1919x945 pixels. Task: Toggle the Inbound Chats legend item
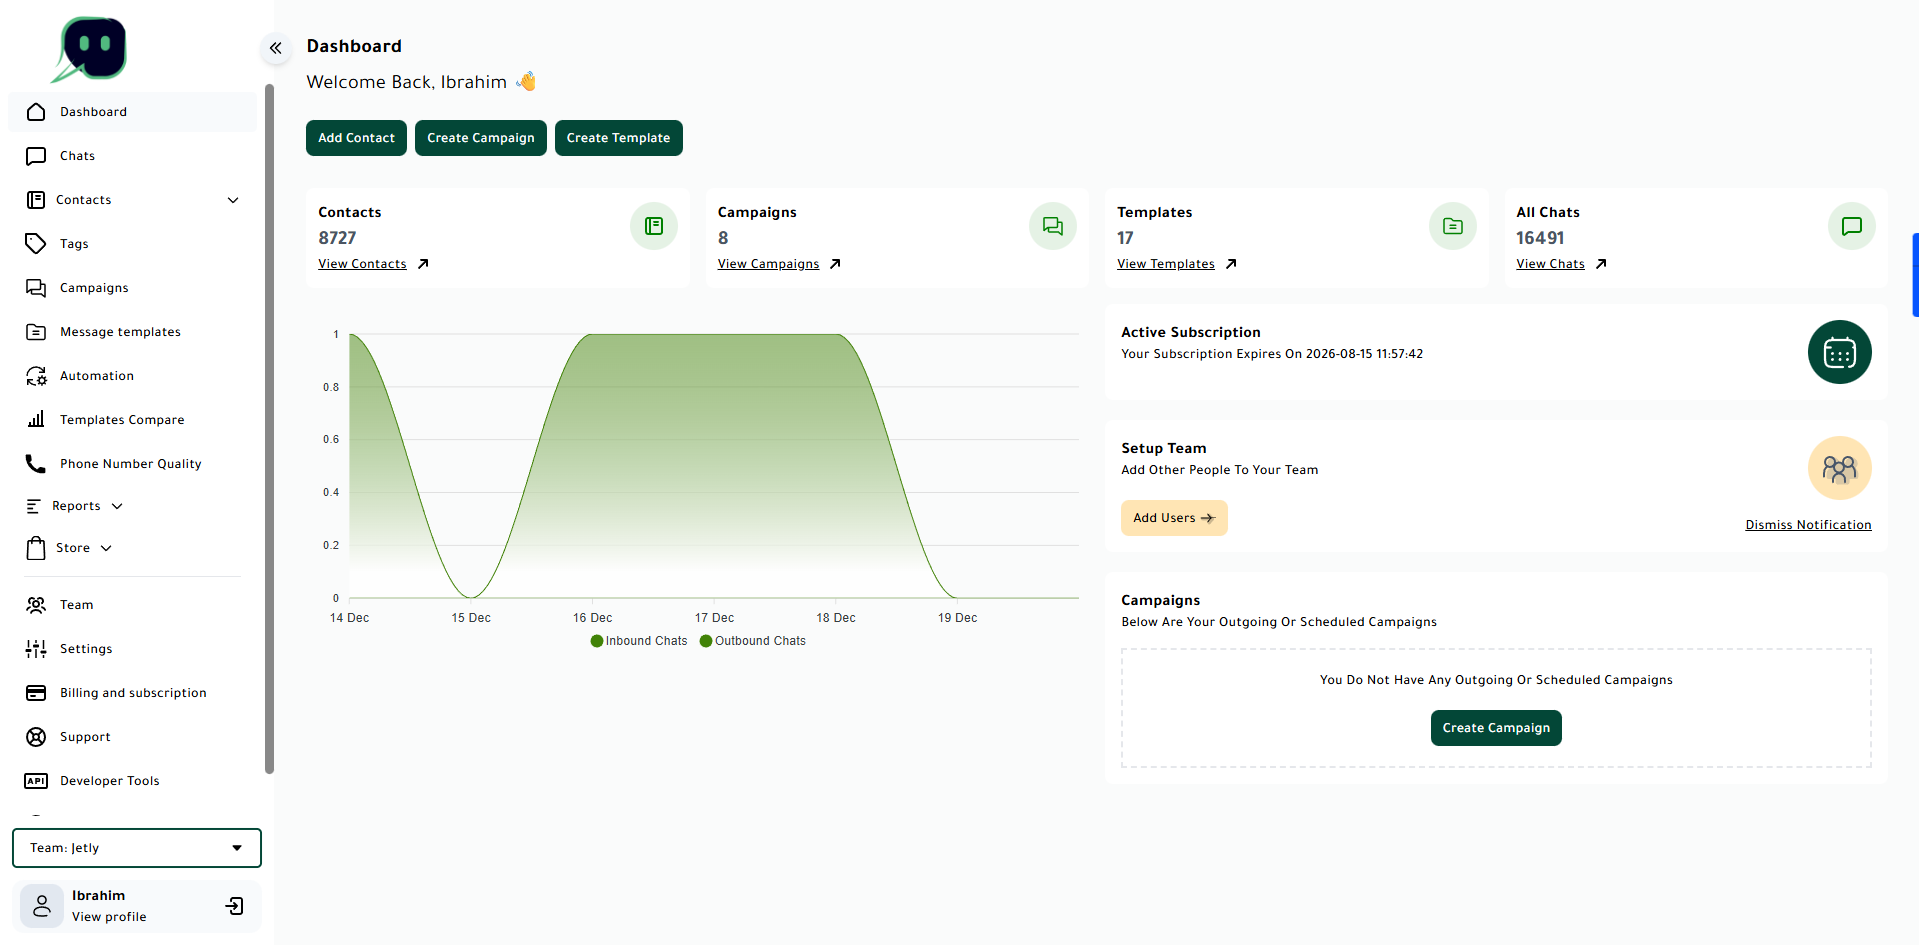tap(638, 640)
